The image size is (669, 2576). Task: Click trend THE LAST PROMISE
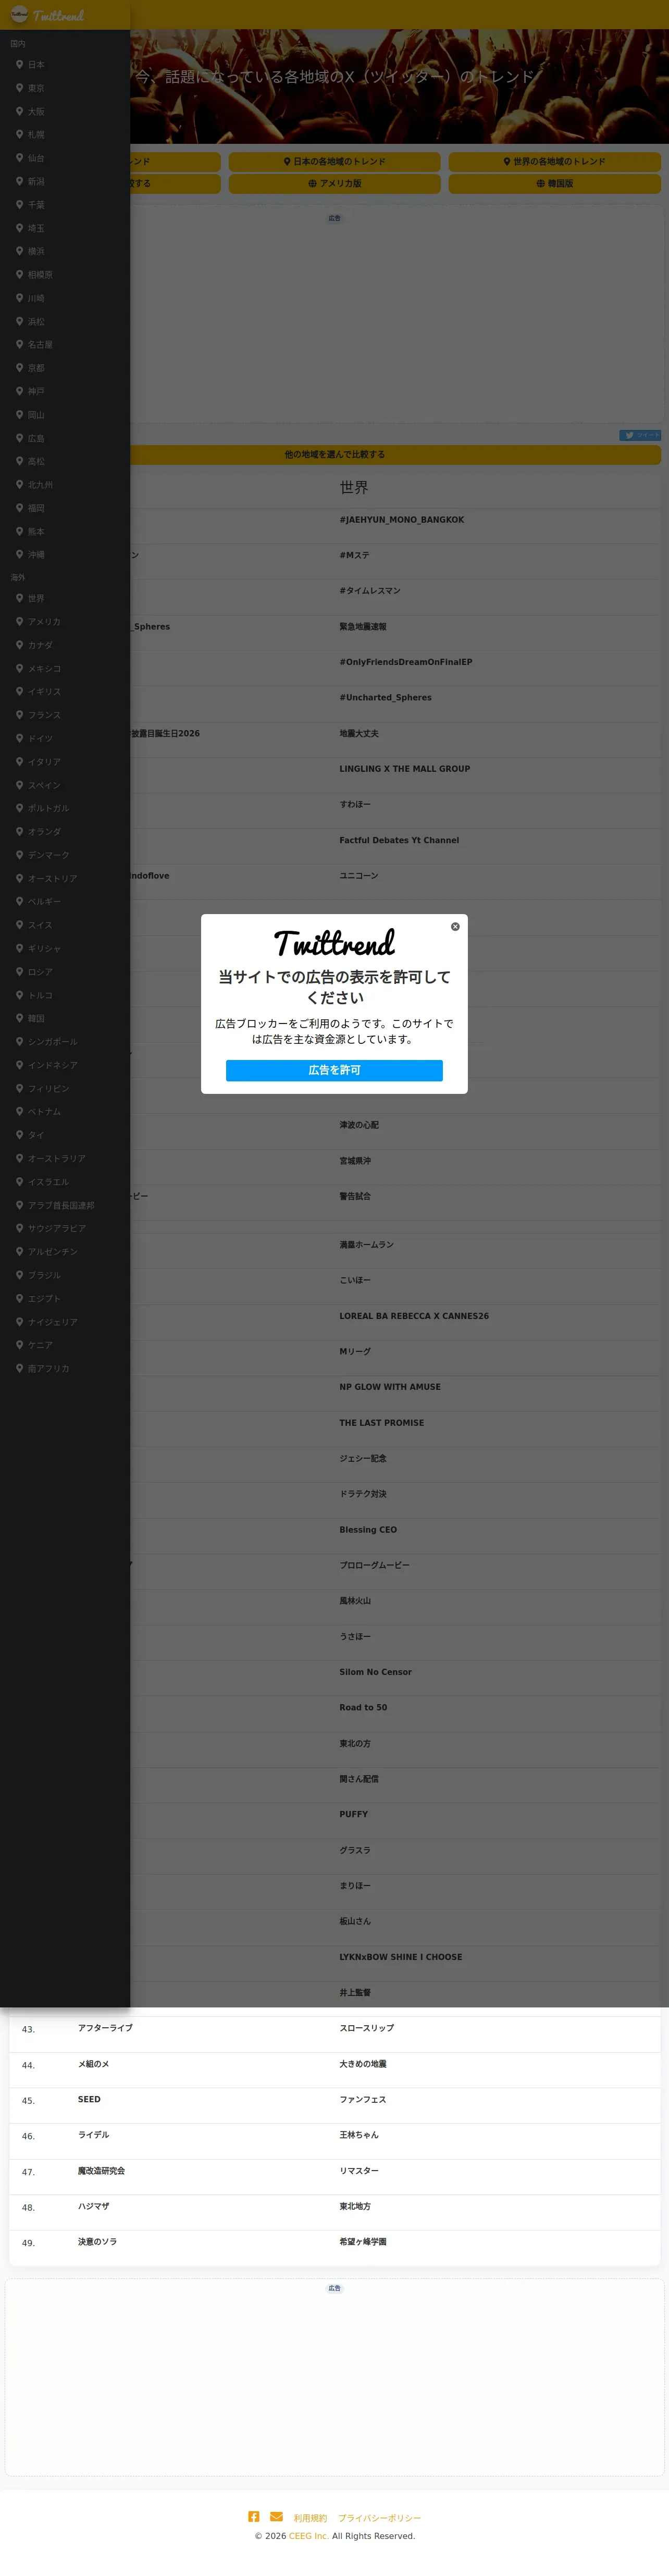tap(381, 1423)
